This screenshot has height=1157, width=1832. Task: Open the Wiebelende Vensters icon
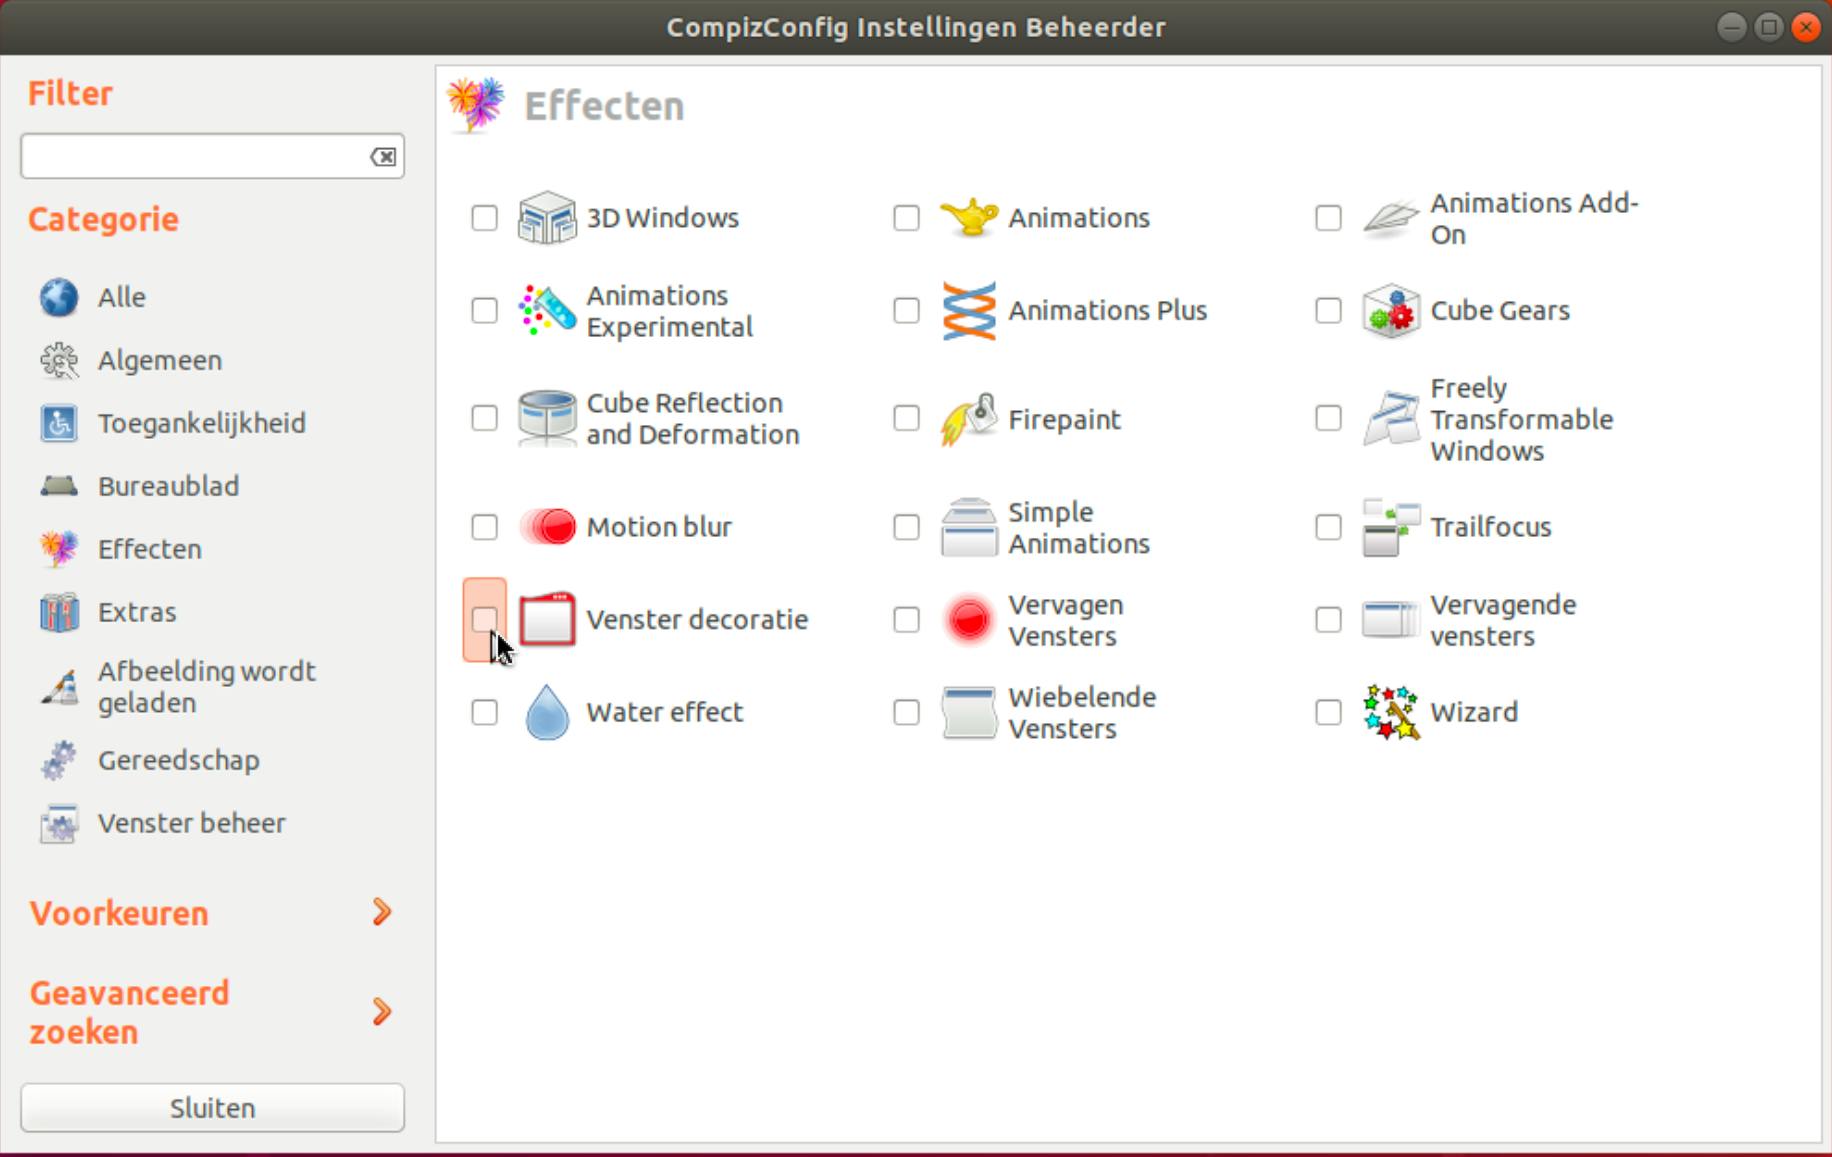click(x=969, y=712)
